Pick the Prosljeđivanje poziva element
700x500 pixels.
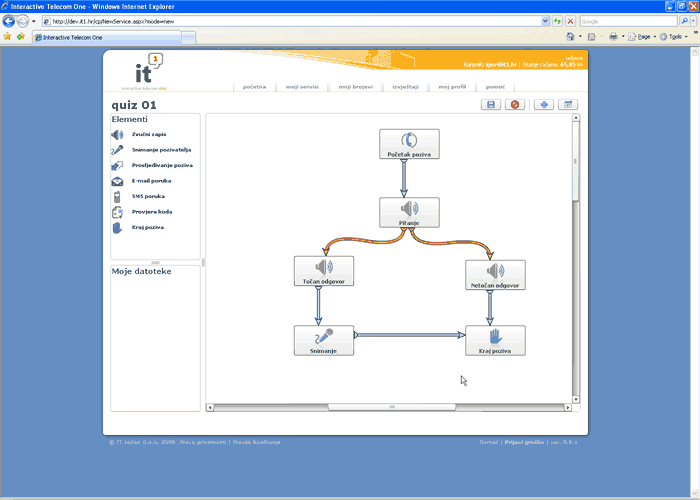click(162, 165)
